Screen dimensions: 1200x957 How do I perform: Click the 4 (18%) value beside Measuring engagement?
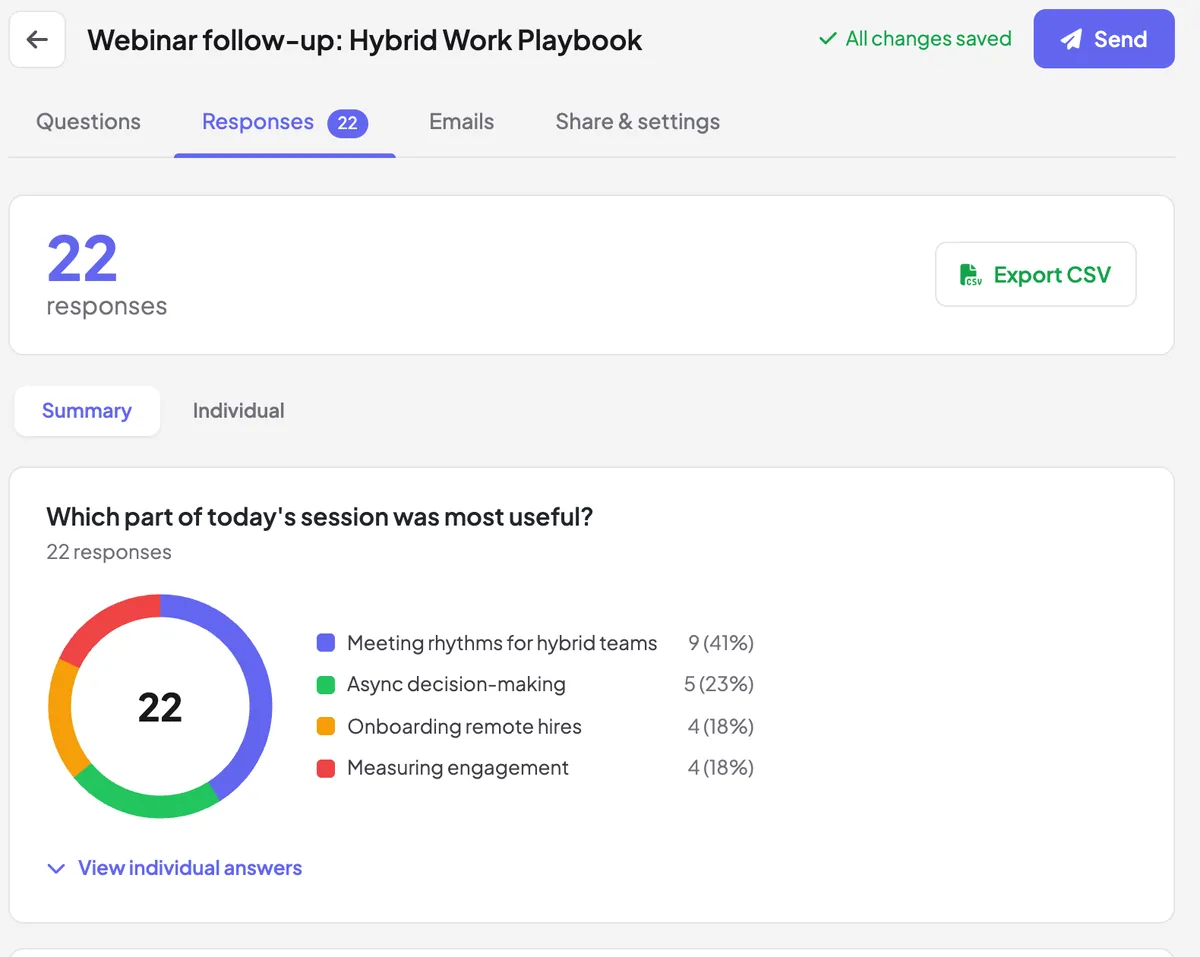coord(721,769)
